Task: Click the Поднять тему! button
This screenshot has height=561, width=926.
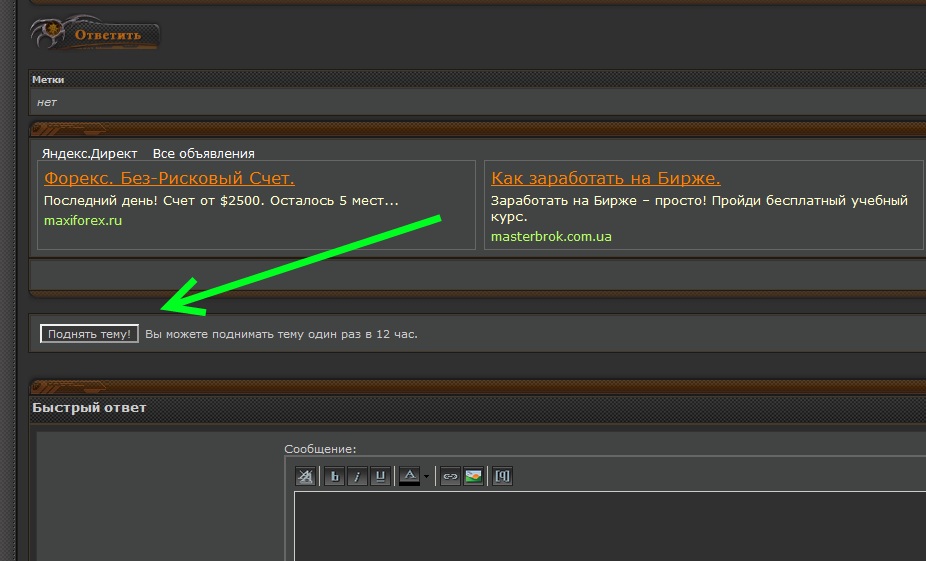Action: 89,334
